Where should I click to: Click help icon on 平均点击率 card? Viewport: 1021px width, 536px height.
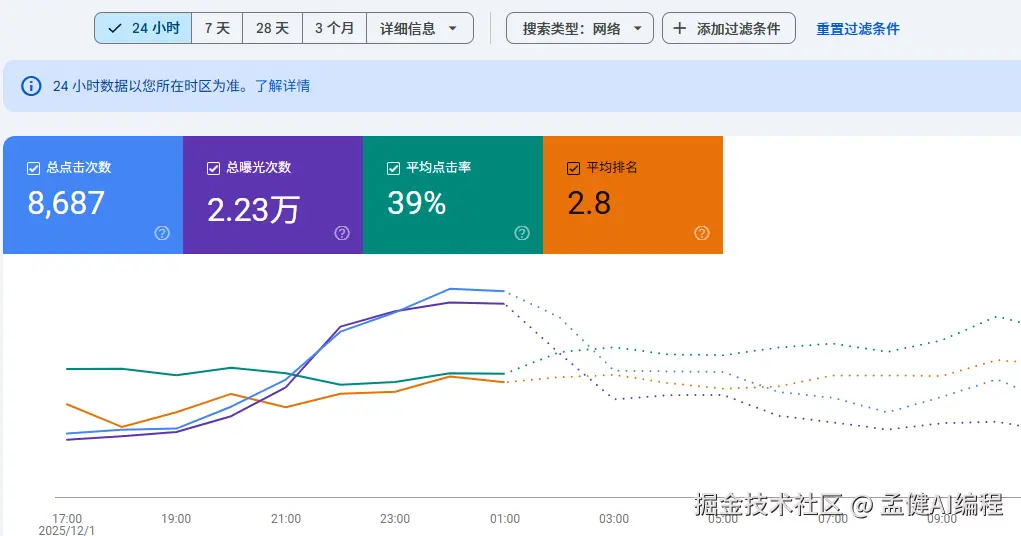[x=522, y=233]
